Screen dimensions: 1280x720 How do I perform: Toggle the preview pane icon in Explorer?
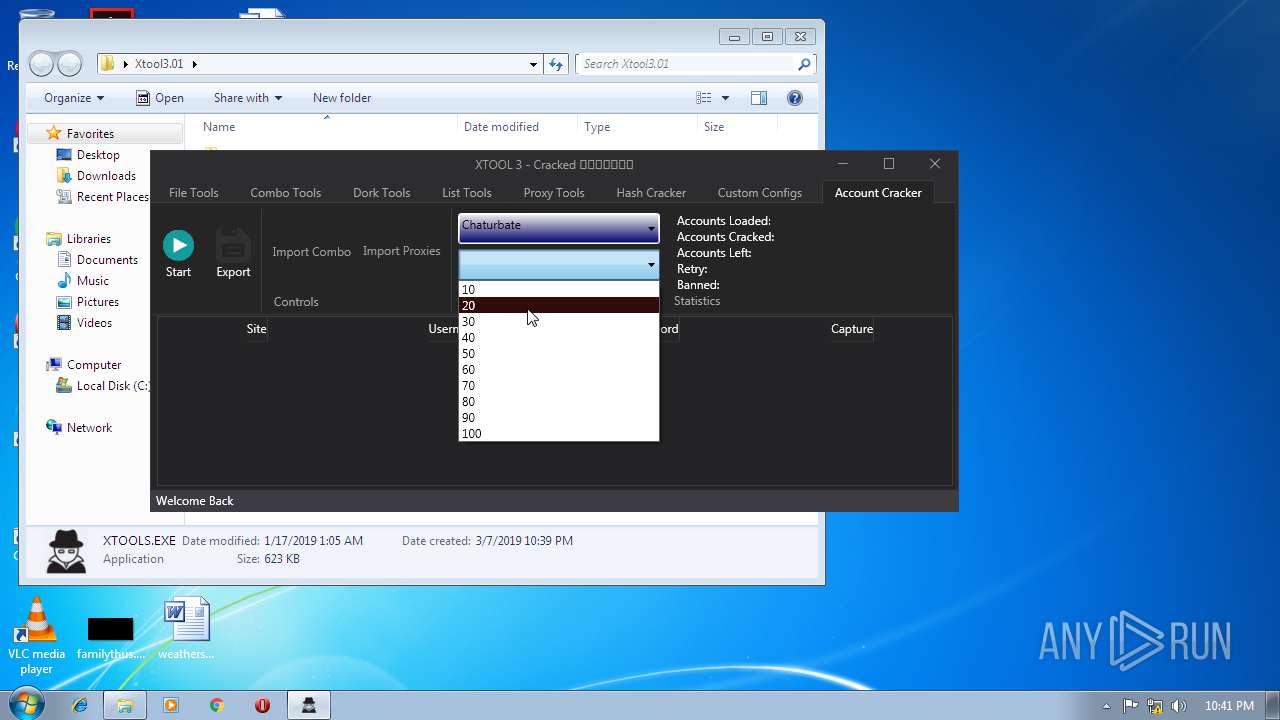[759, 98]
